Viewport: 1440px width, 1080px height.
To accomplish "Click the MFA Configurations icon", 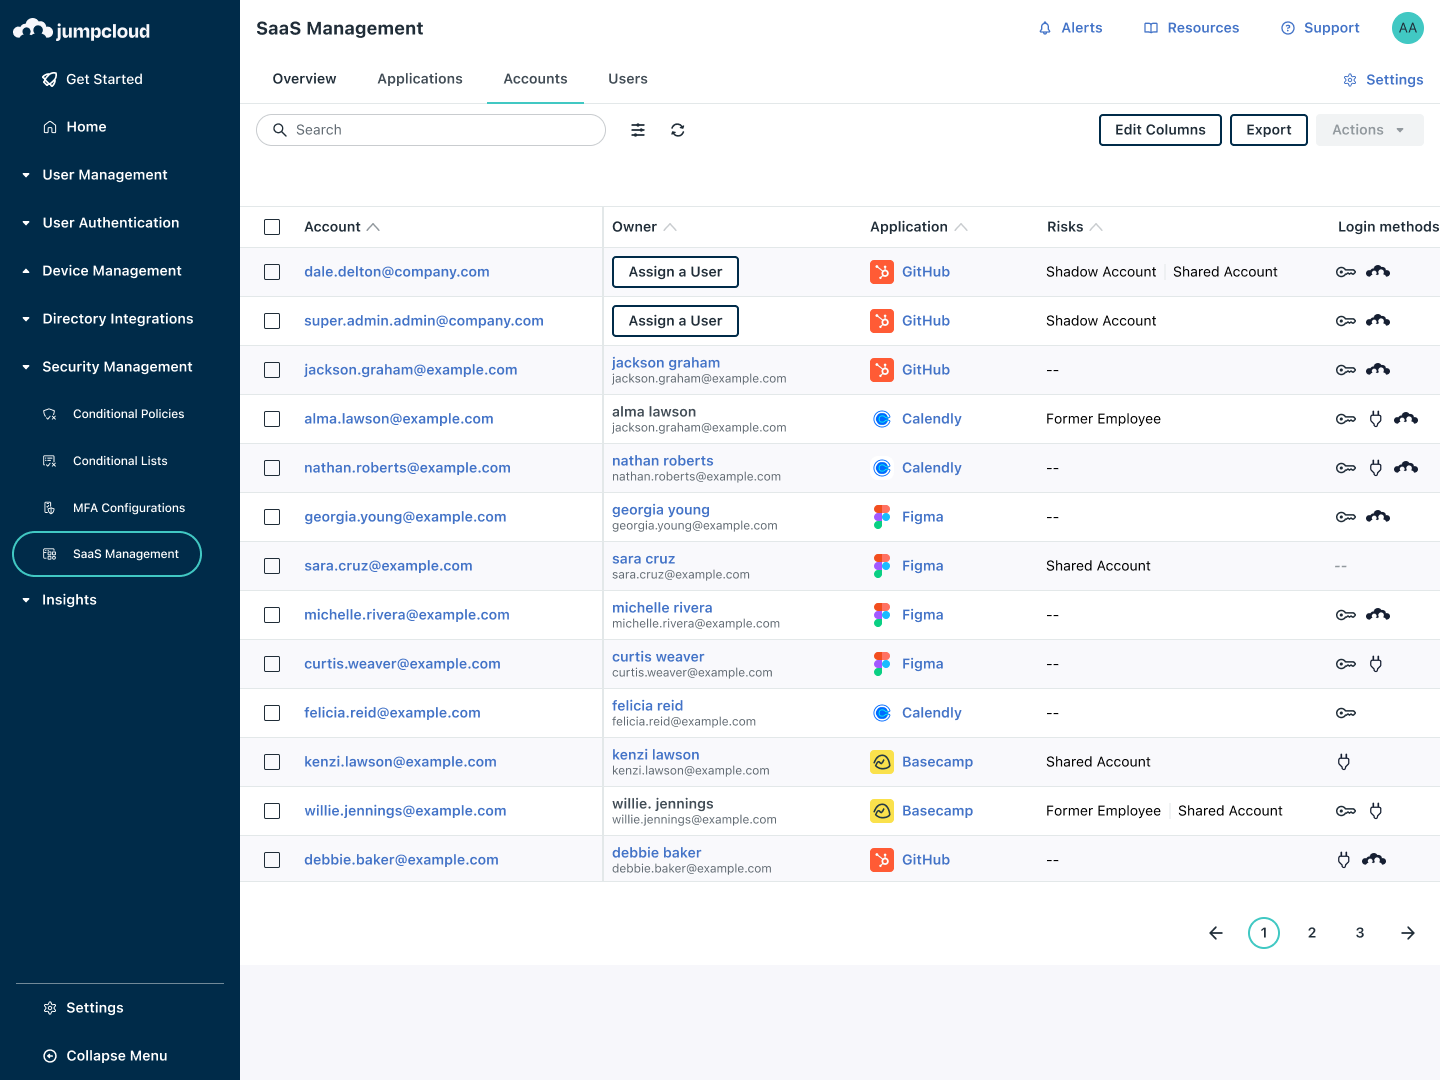I will pos(49,508).
